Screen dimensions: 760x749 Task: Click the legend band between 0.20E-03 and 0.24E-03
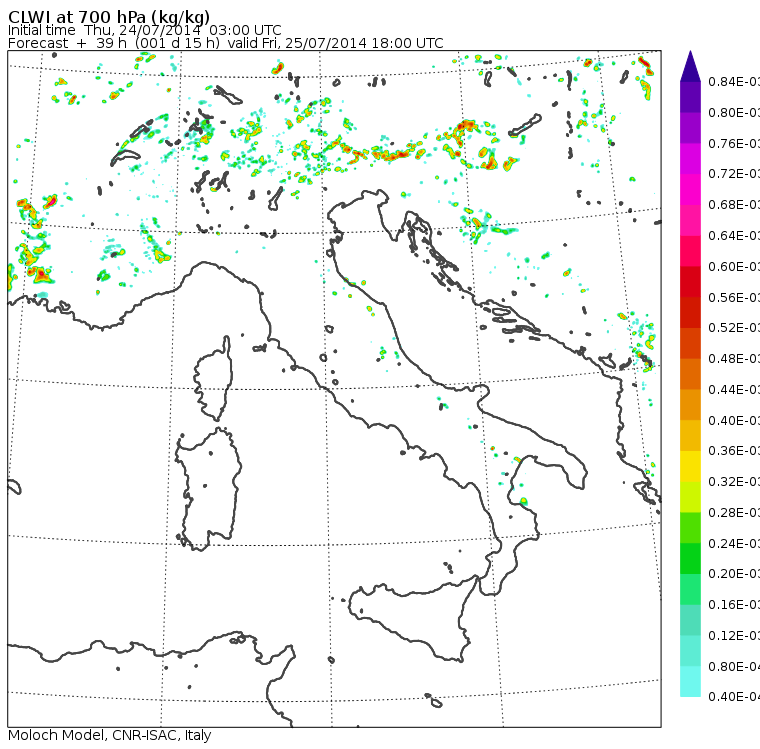click(690, 558)
